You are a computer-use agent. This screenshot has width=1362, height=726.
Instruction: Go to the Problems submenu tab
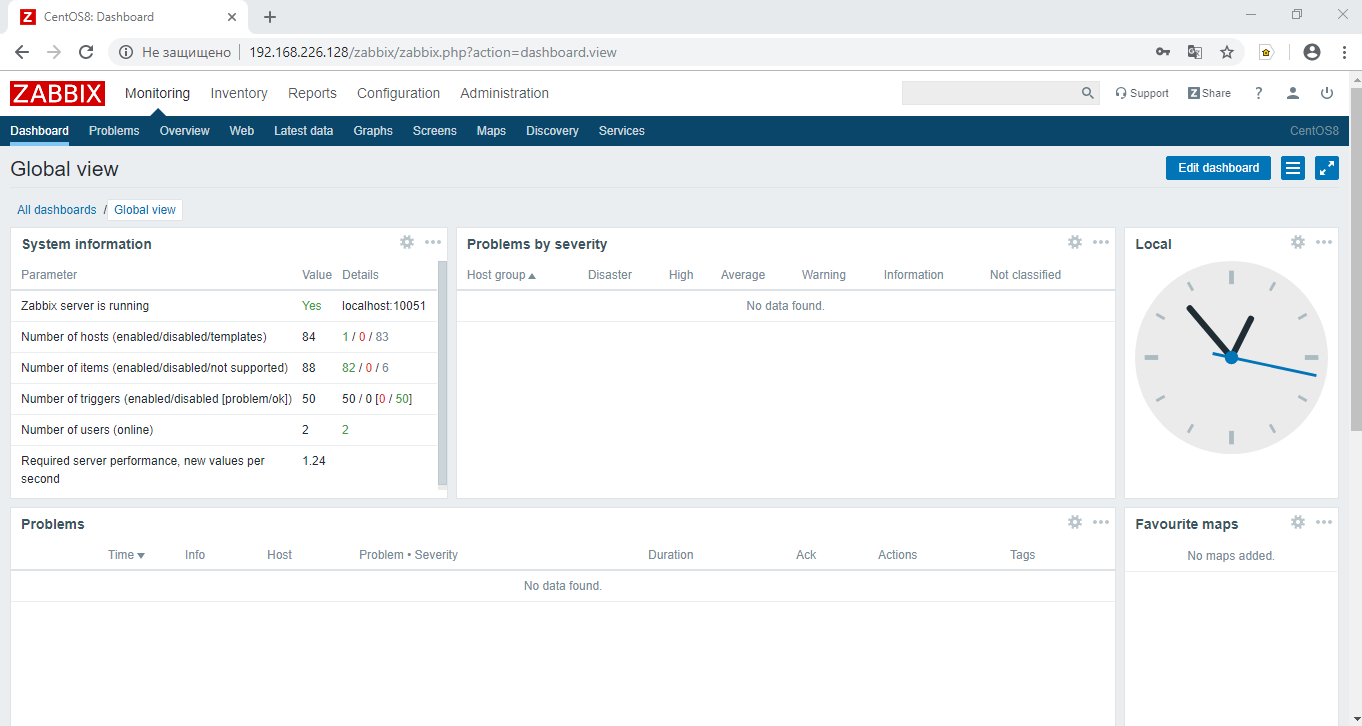[114, 131]
